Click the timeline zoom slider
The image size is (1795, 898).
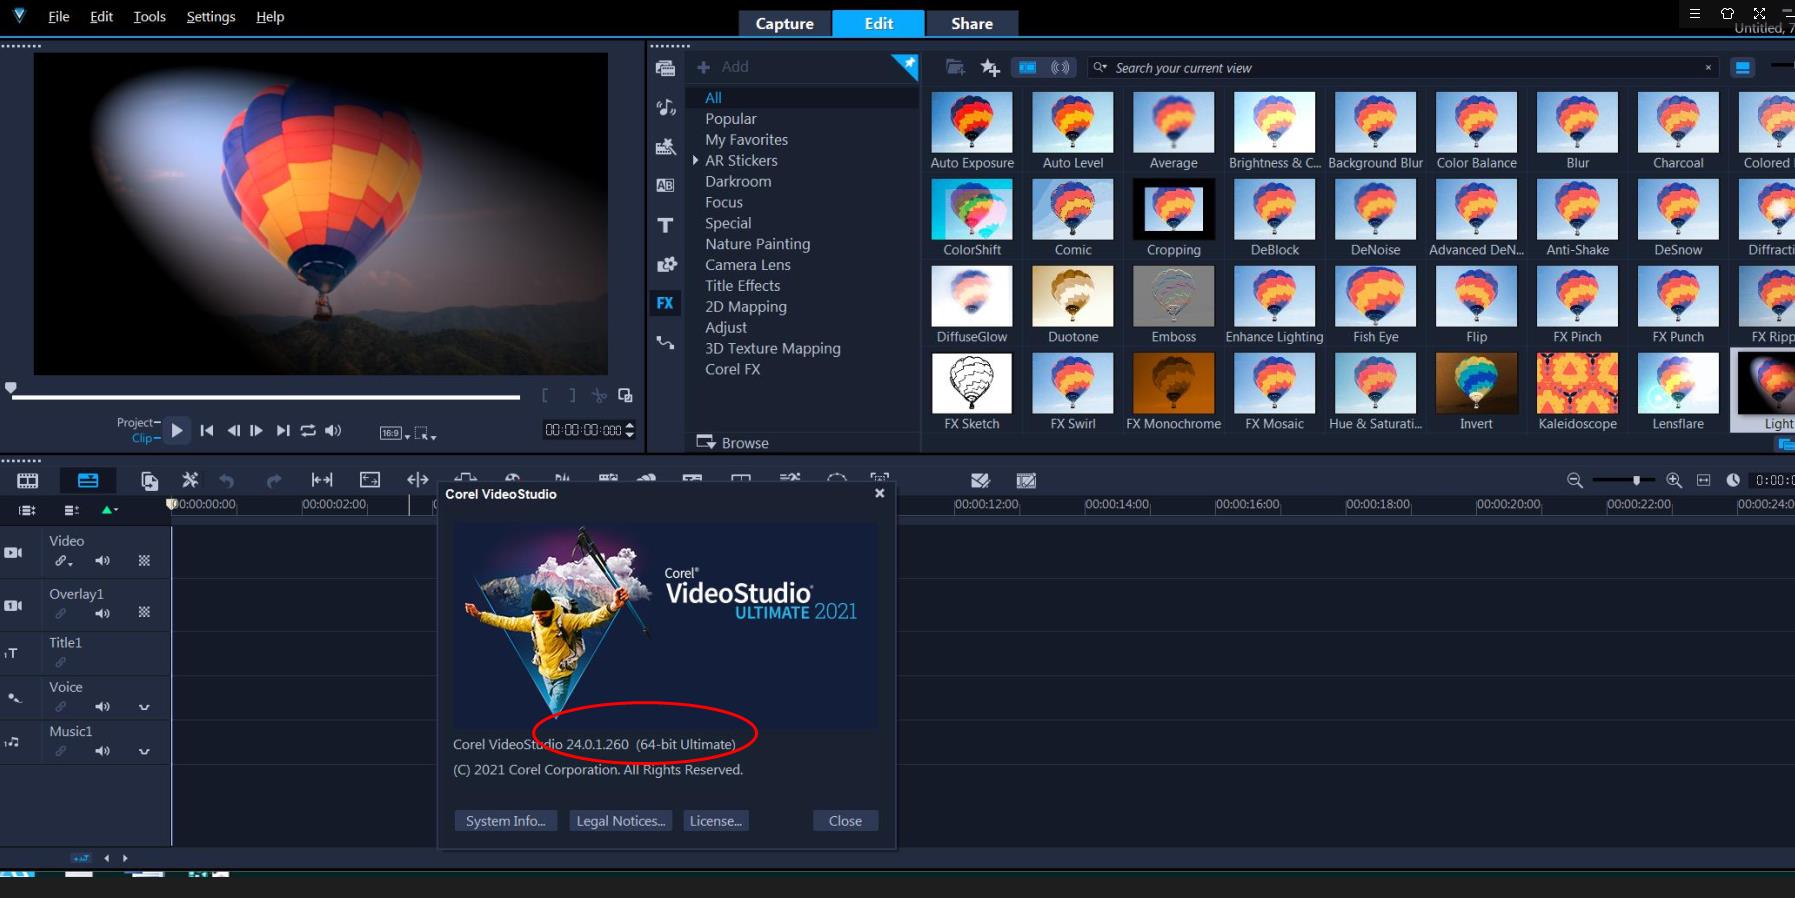(x=1624, y=481)
